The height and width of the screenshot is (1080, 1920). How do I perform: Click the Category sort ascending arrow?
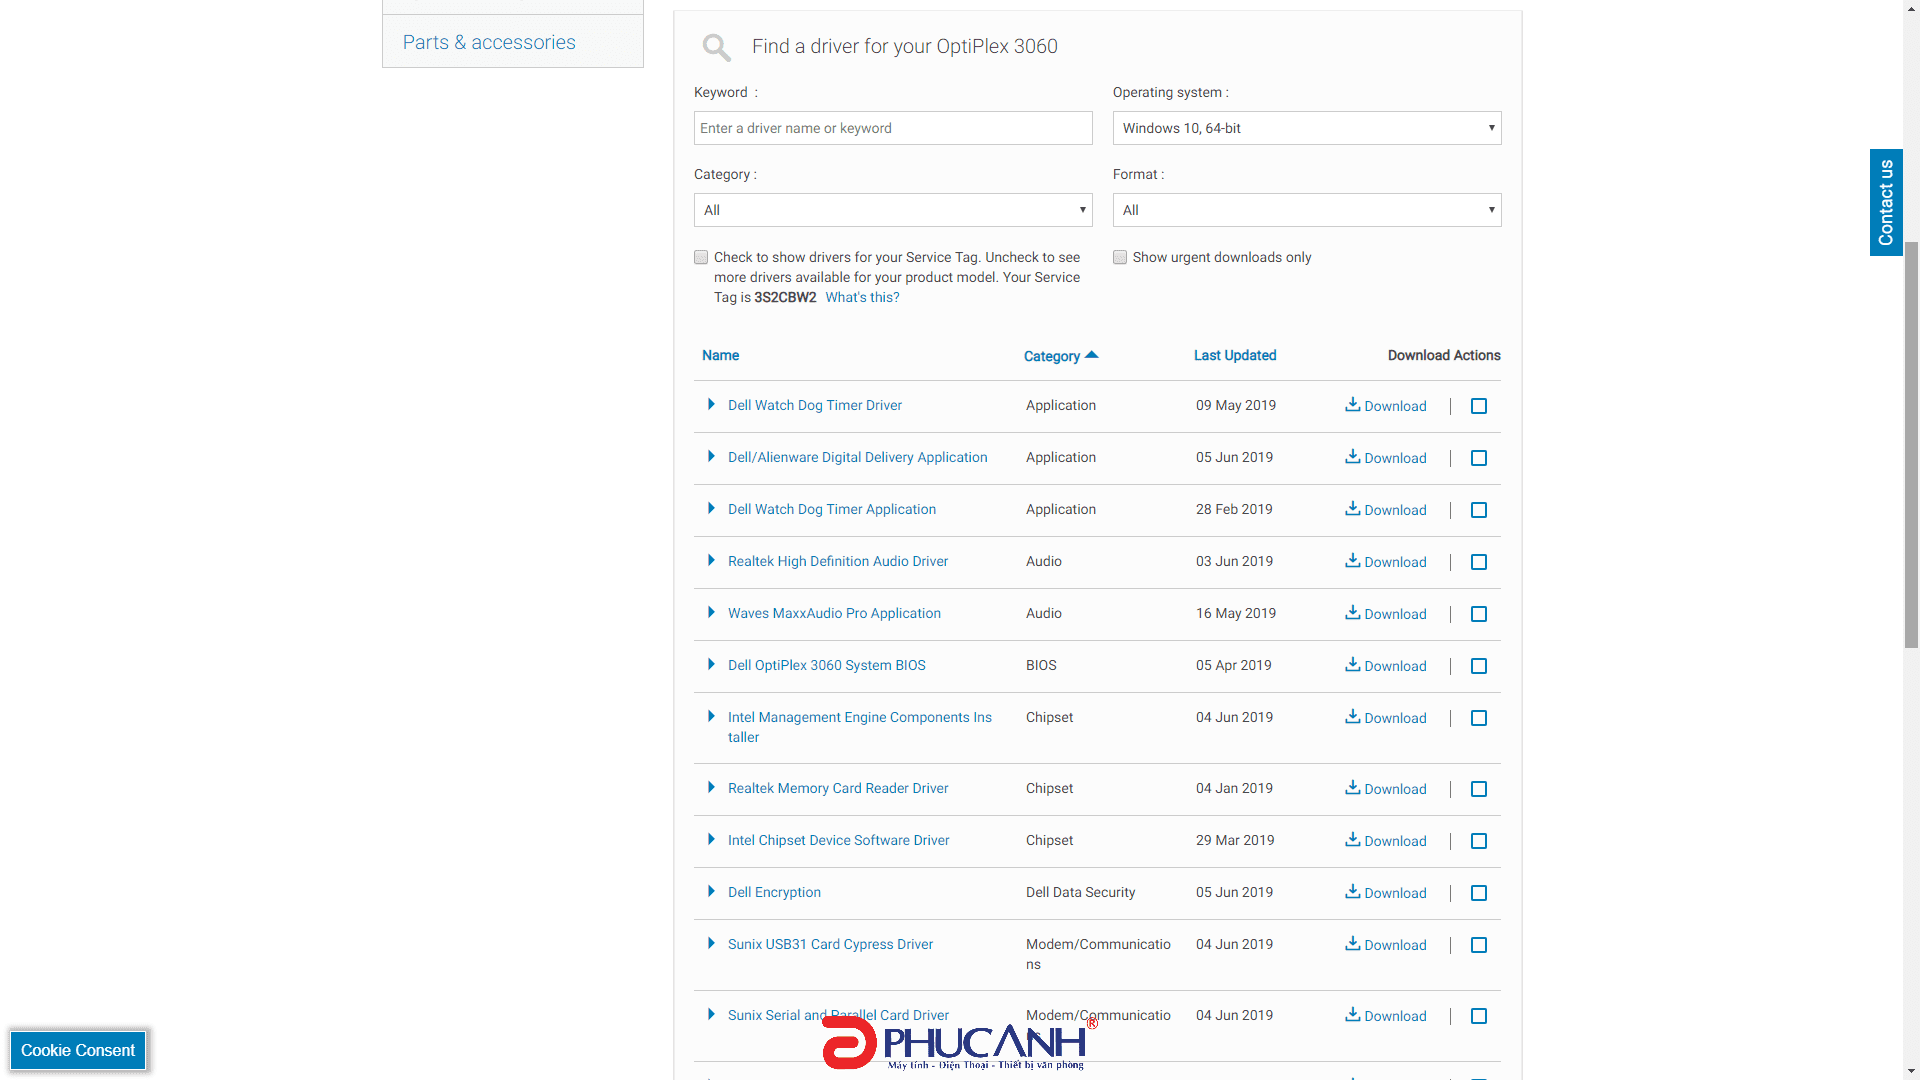pos(1091,355)
